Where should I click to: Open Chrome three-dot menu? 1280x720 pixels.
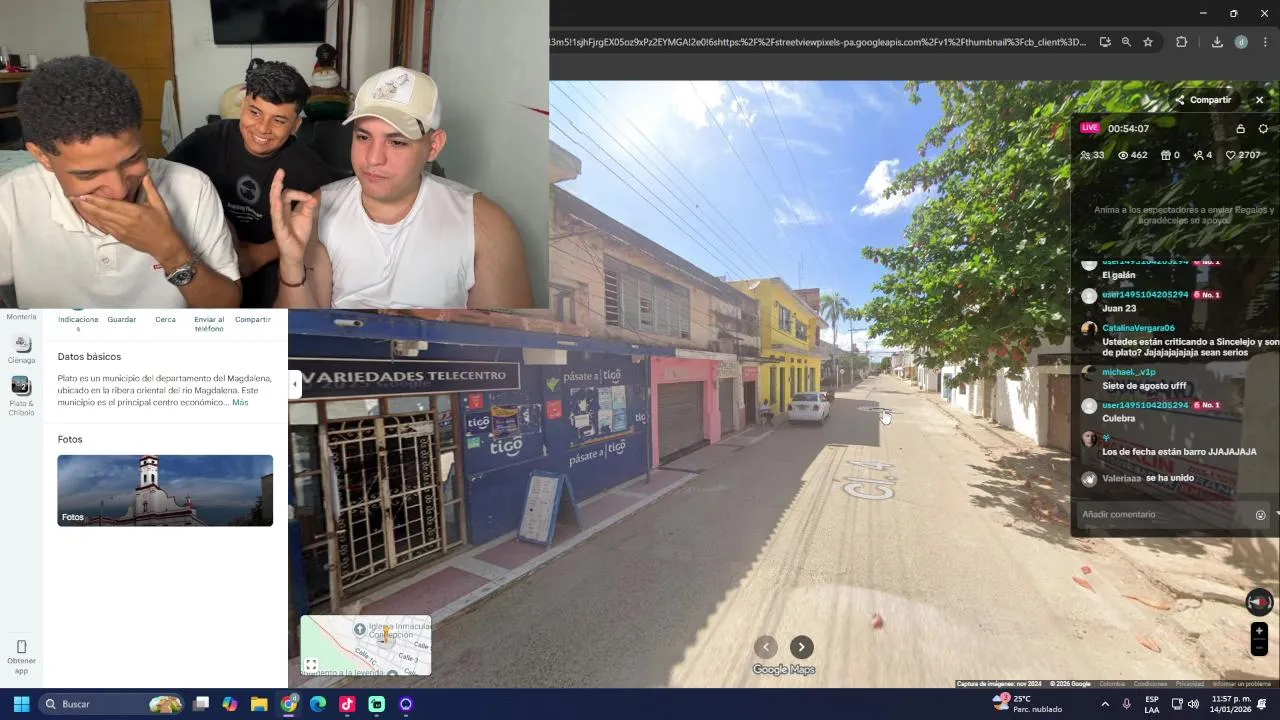pyautogui.click(x=1265, y=42)
